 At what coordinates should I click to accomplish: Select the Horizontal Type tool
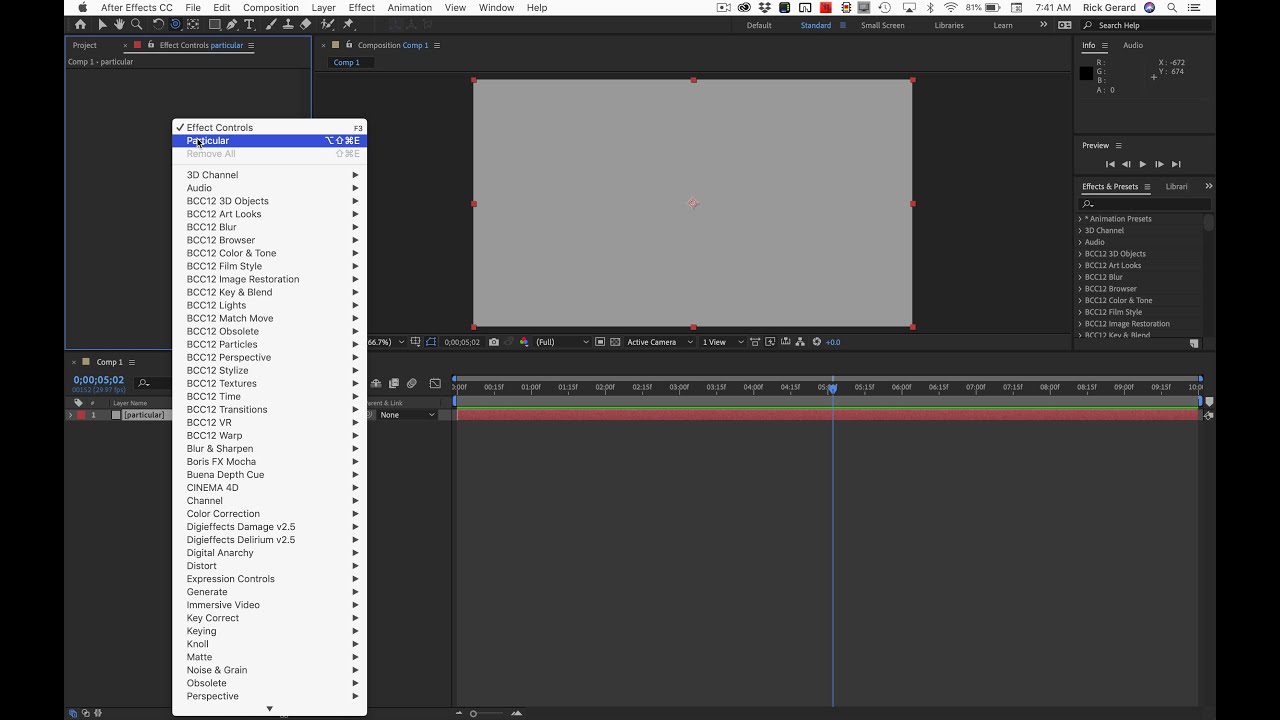pyautogui.click(x=249, y=25)
